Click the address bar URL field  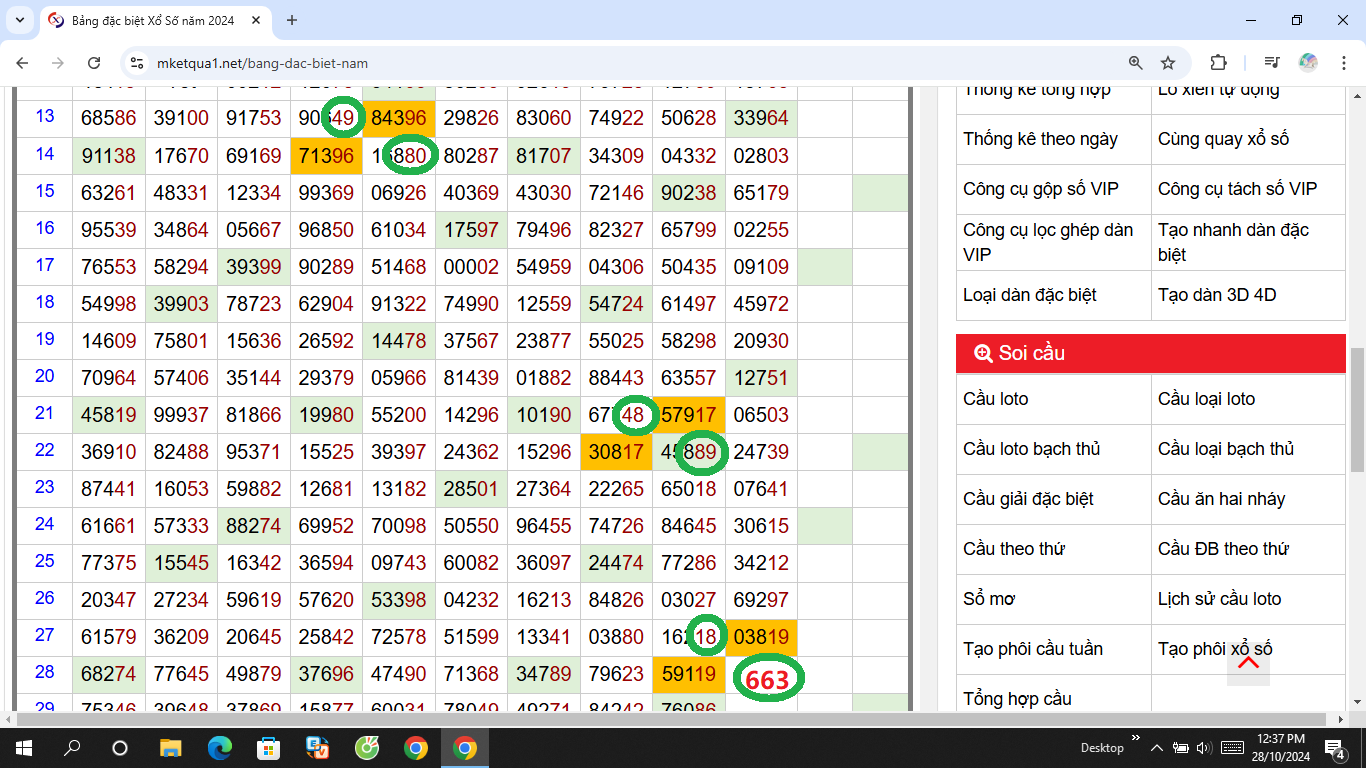point(600,63)
